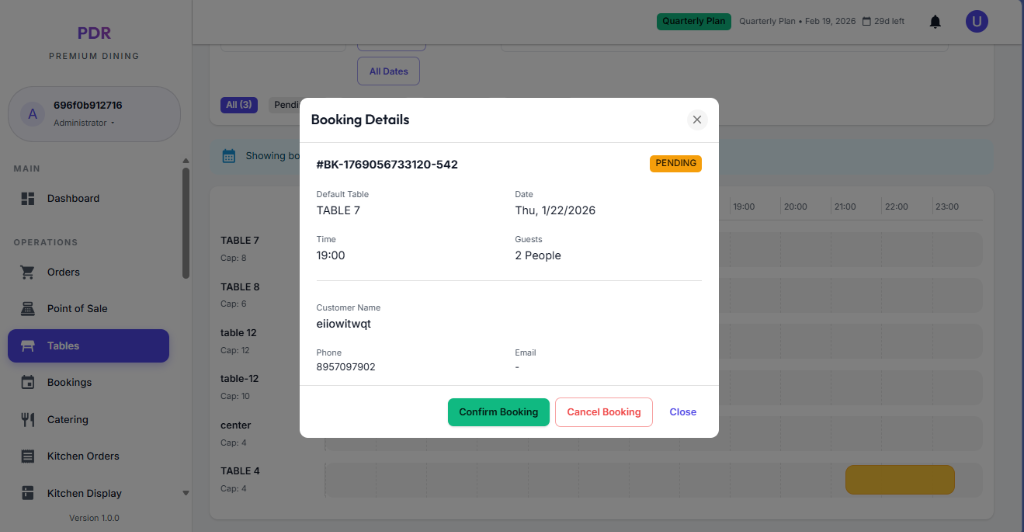Click the Orders shopping cart icon

pyautogui.click(x=28, y=272)
